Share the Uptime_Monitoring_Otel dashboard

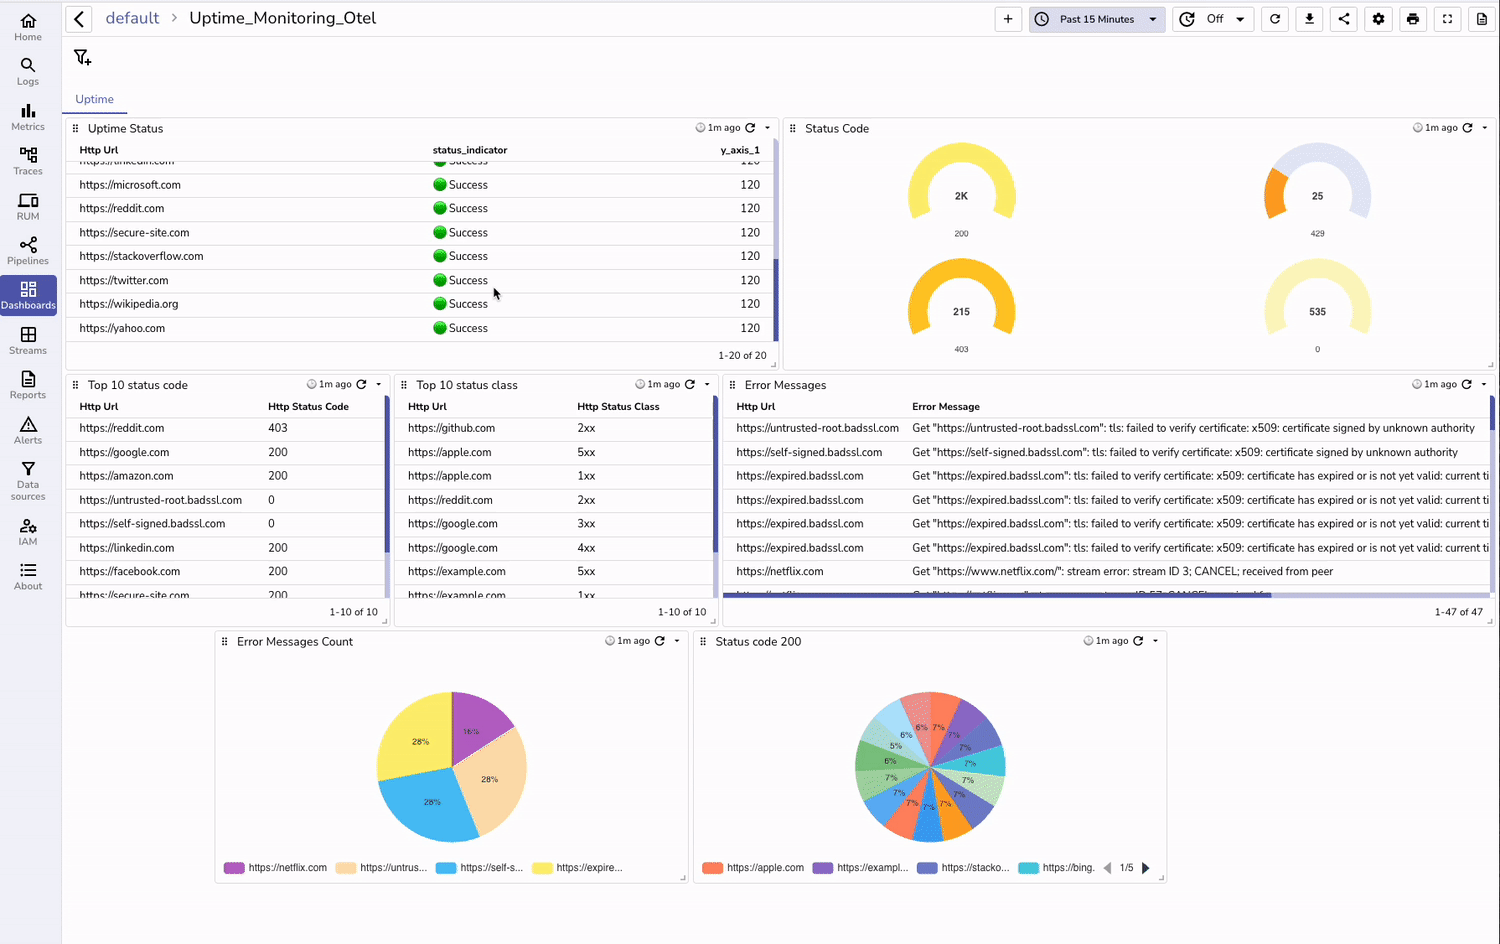click(1343, 18)
